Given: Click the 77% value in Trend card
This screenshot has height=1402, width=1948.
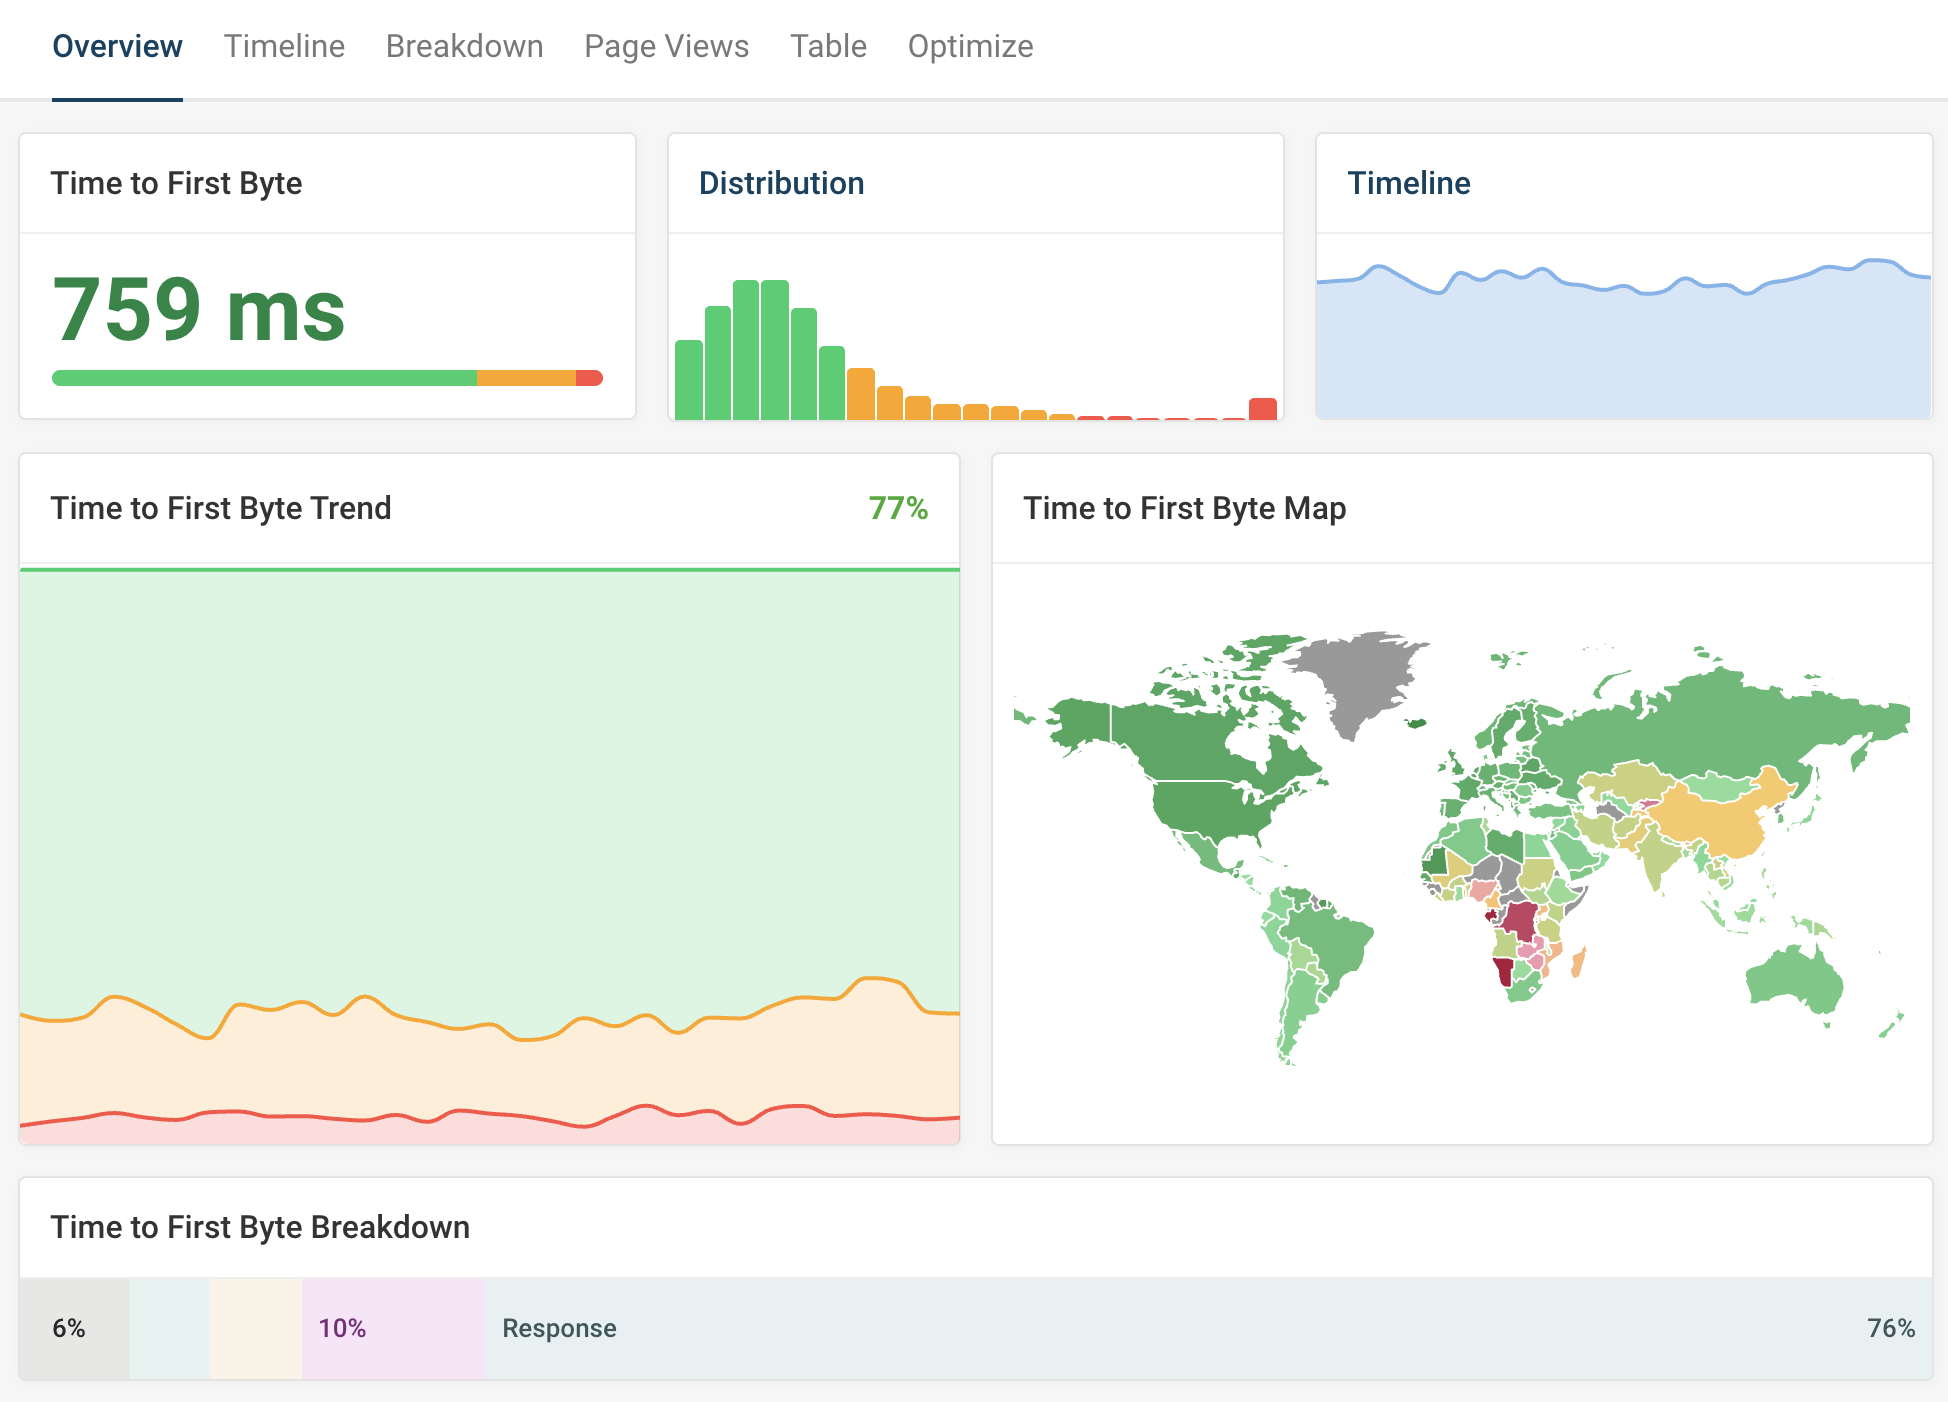Looking at the screenshot, I should (898, 508).
